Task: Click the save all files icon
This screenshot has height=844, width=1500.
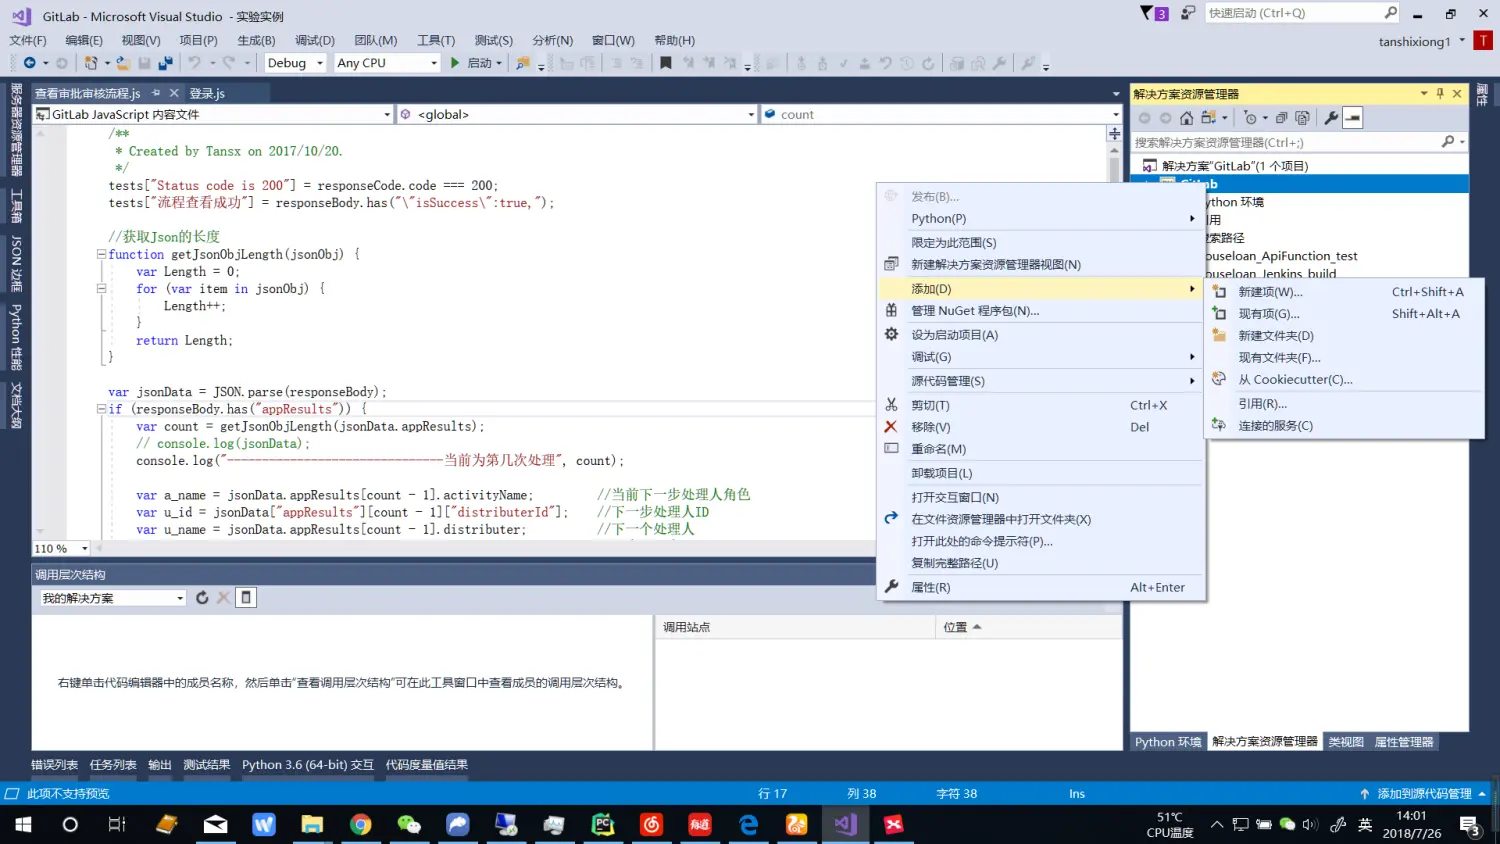Action: 165,63
